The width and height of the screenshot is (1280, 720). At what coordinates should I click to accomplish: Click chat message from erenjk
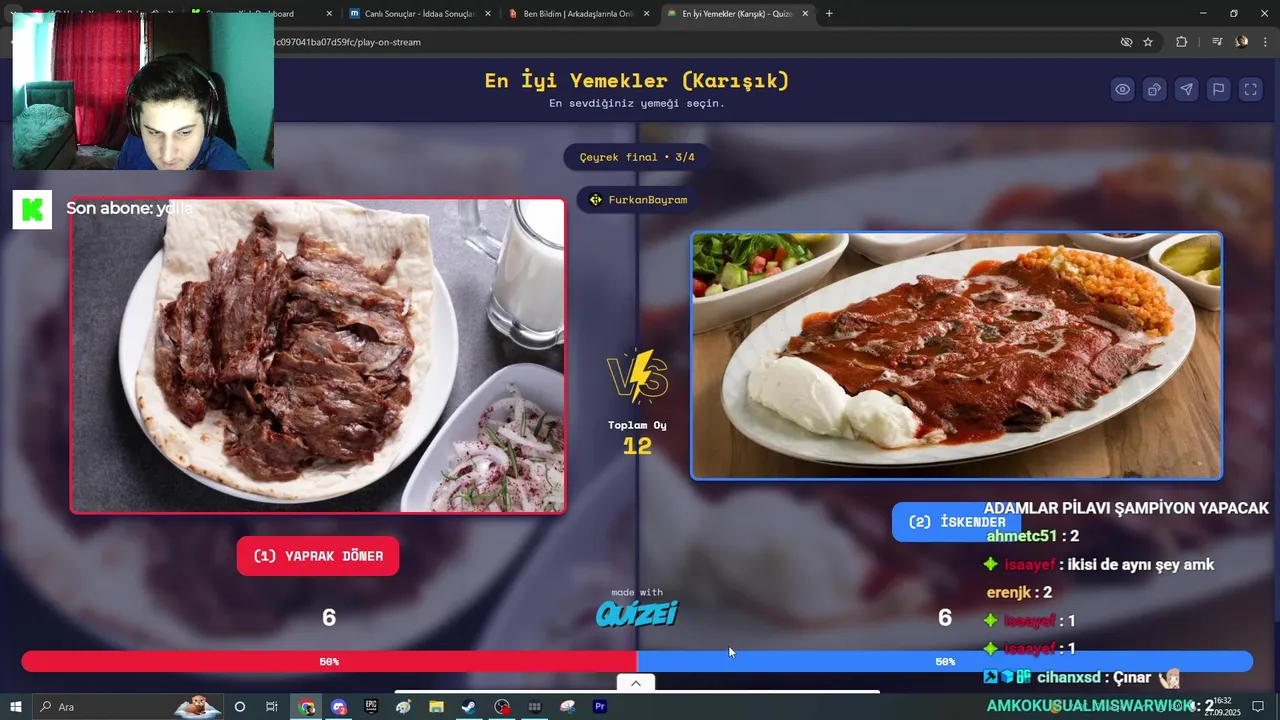point(1019,592)
